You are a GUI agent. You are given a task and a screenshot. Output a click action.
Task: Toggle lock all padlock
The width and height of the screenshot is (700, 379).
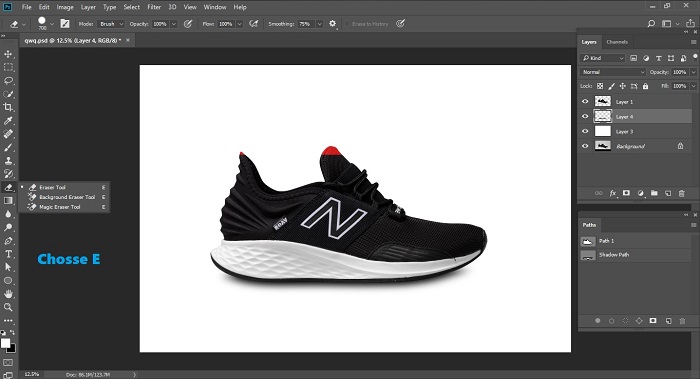[646, 86]
